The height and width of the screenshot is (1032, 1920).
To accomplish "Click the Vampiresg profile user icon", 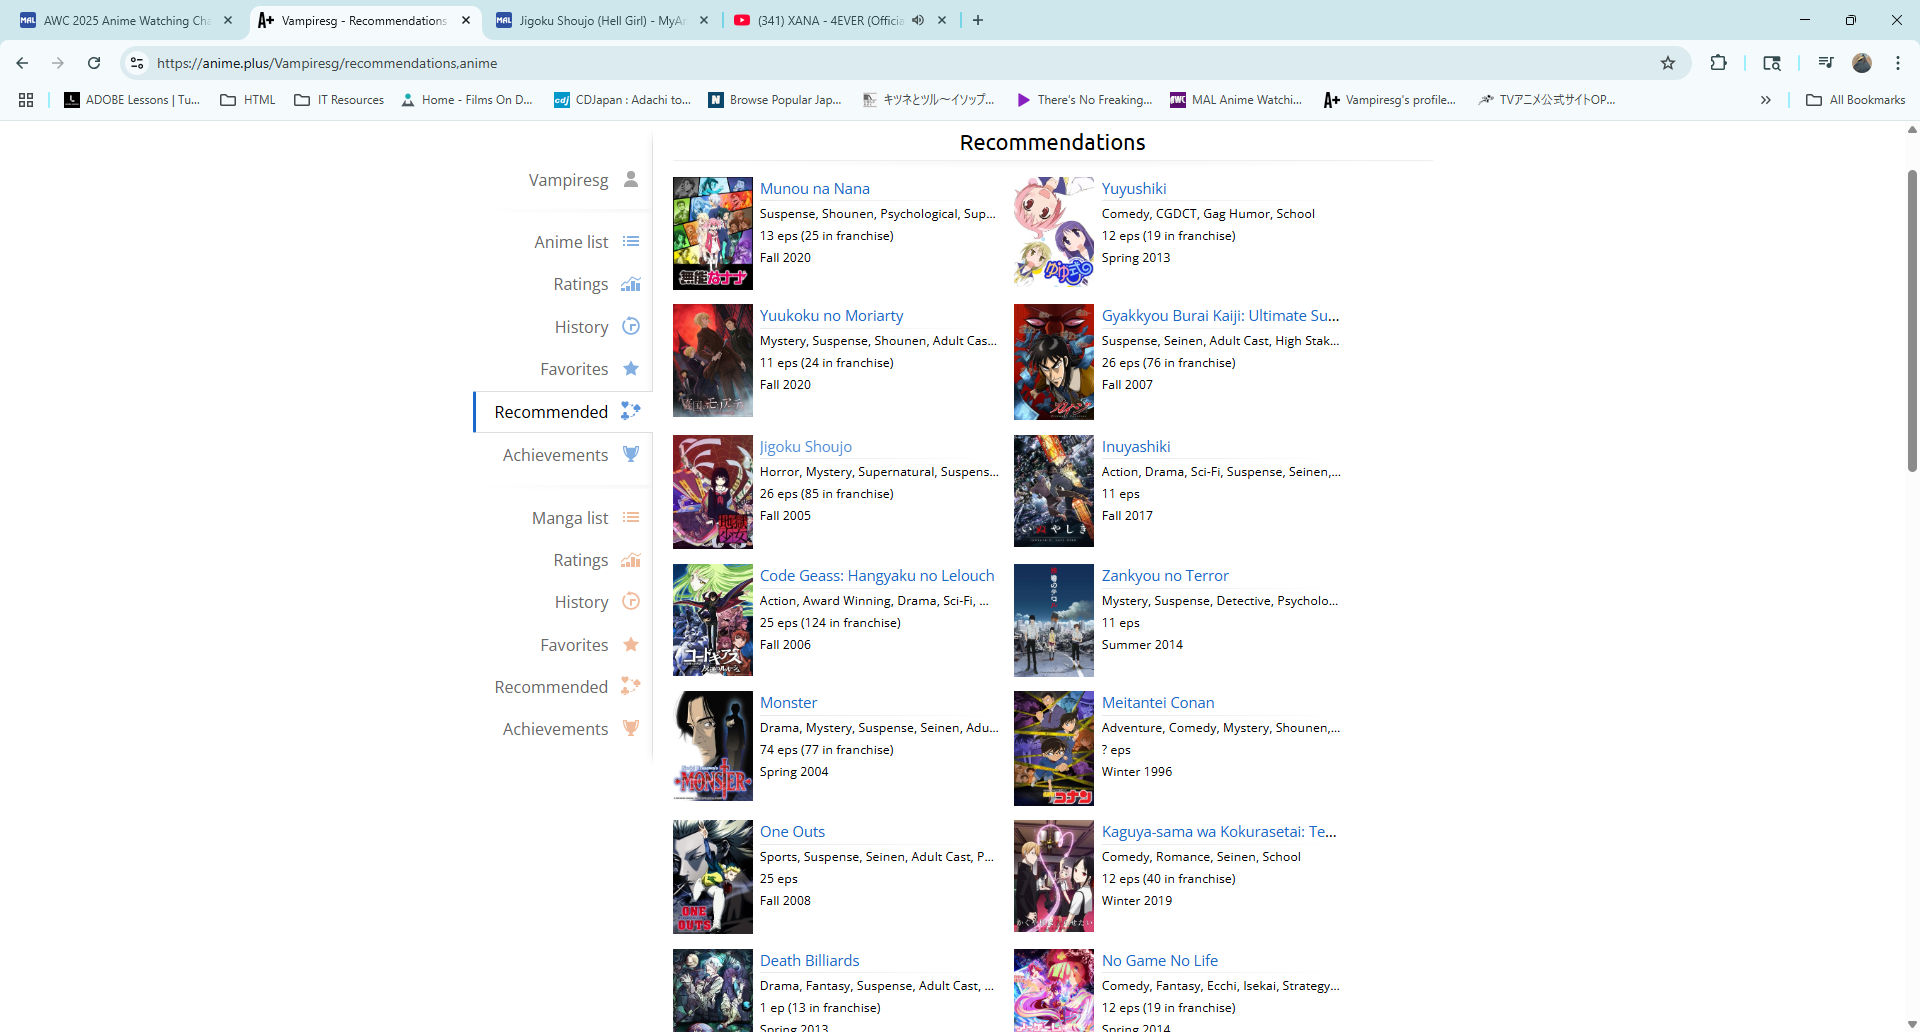I will 630,179.
